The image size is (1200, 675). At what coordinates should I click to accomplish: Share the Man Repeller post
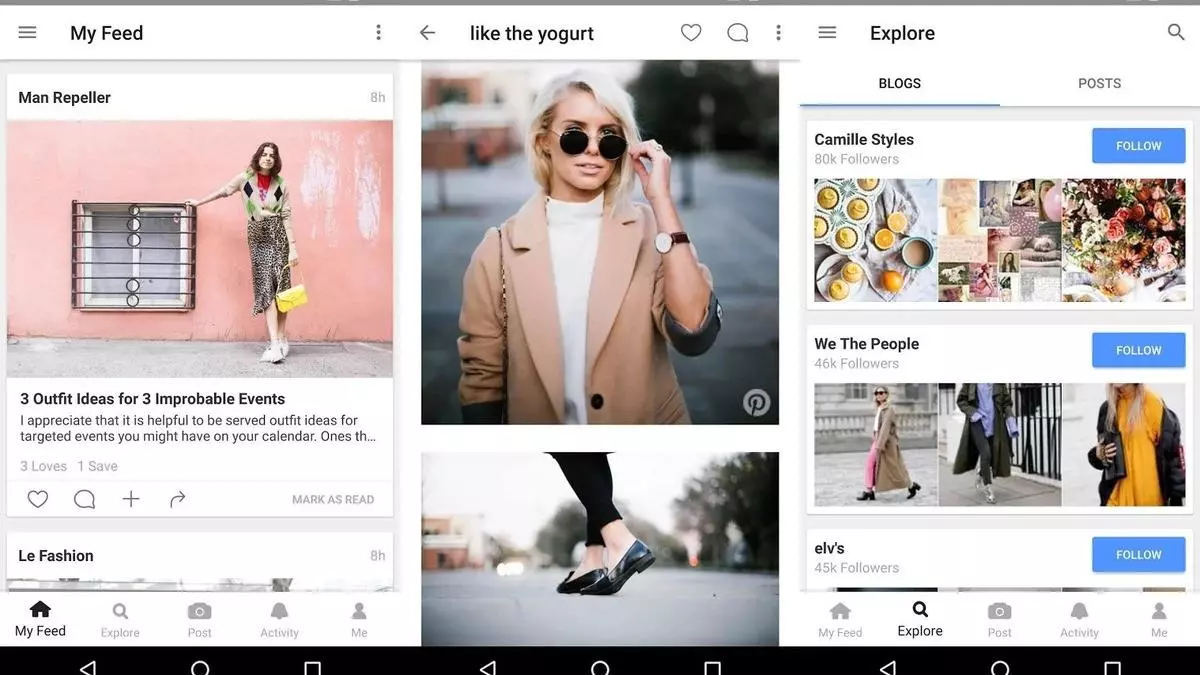(x=177, y=499)
